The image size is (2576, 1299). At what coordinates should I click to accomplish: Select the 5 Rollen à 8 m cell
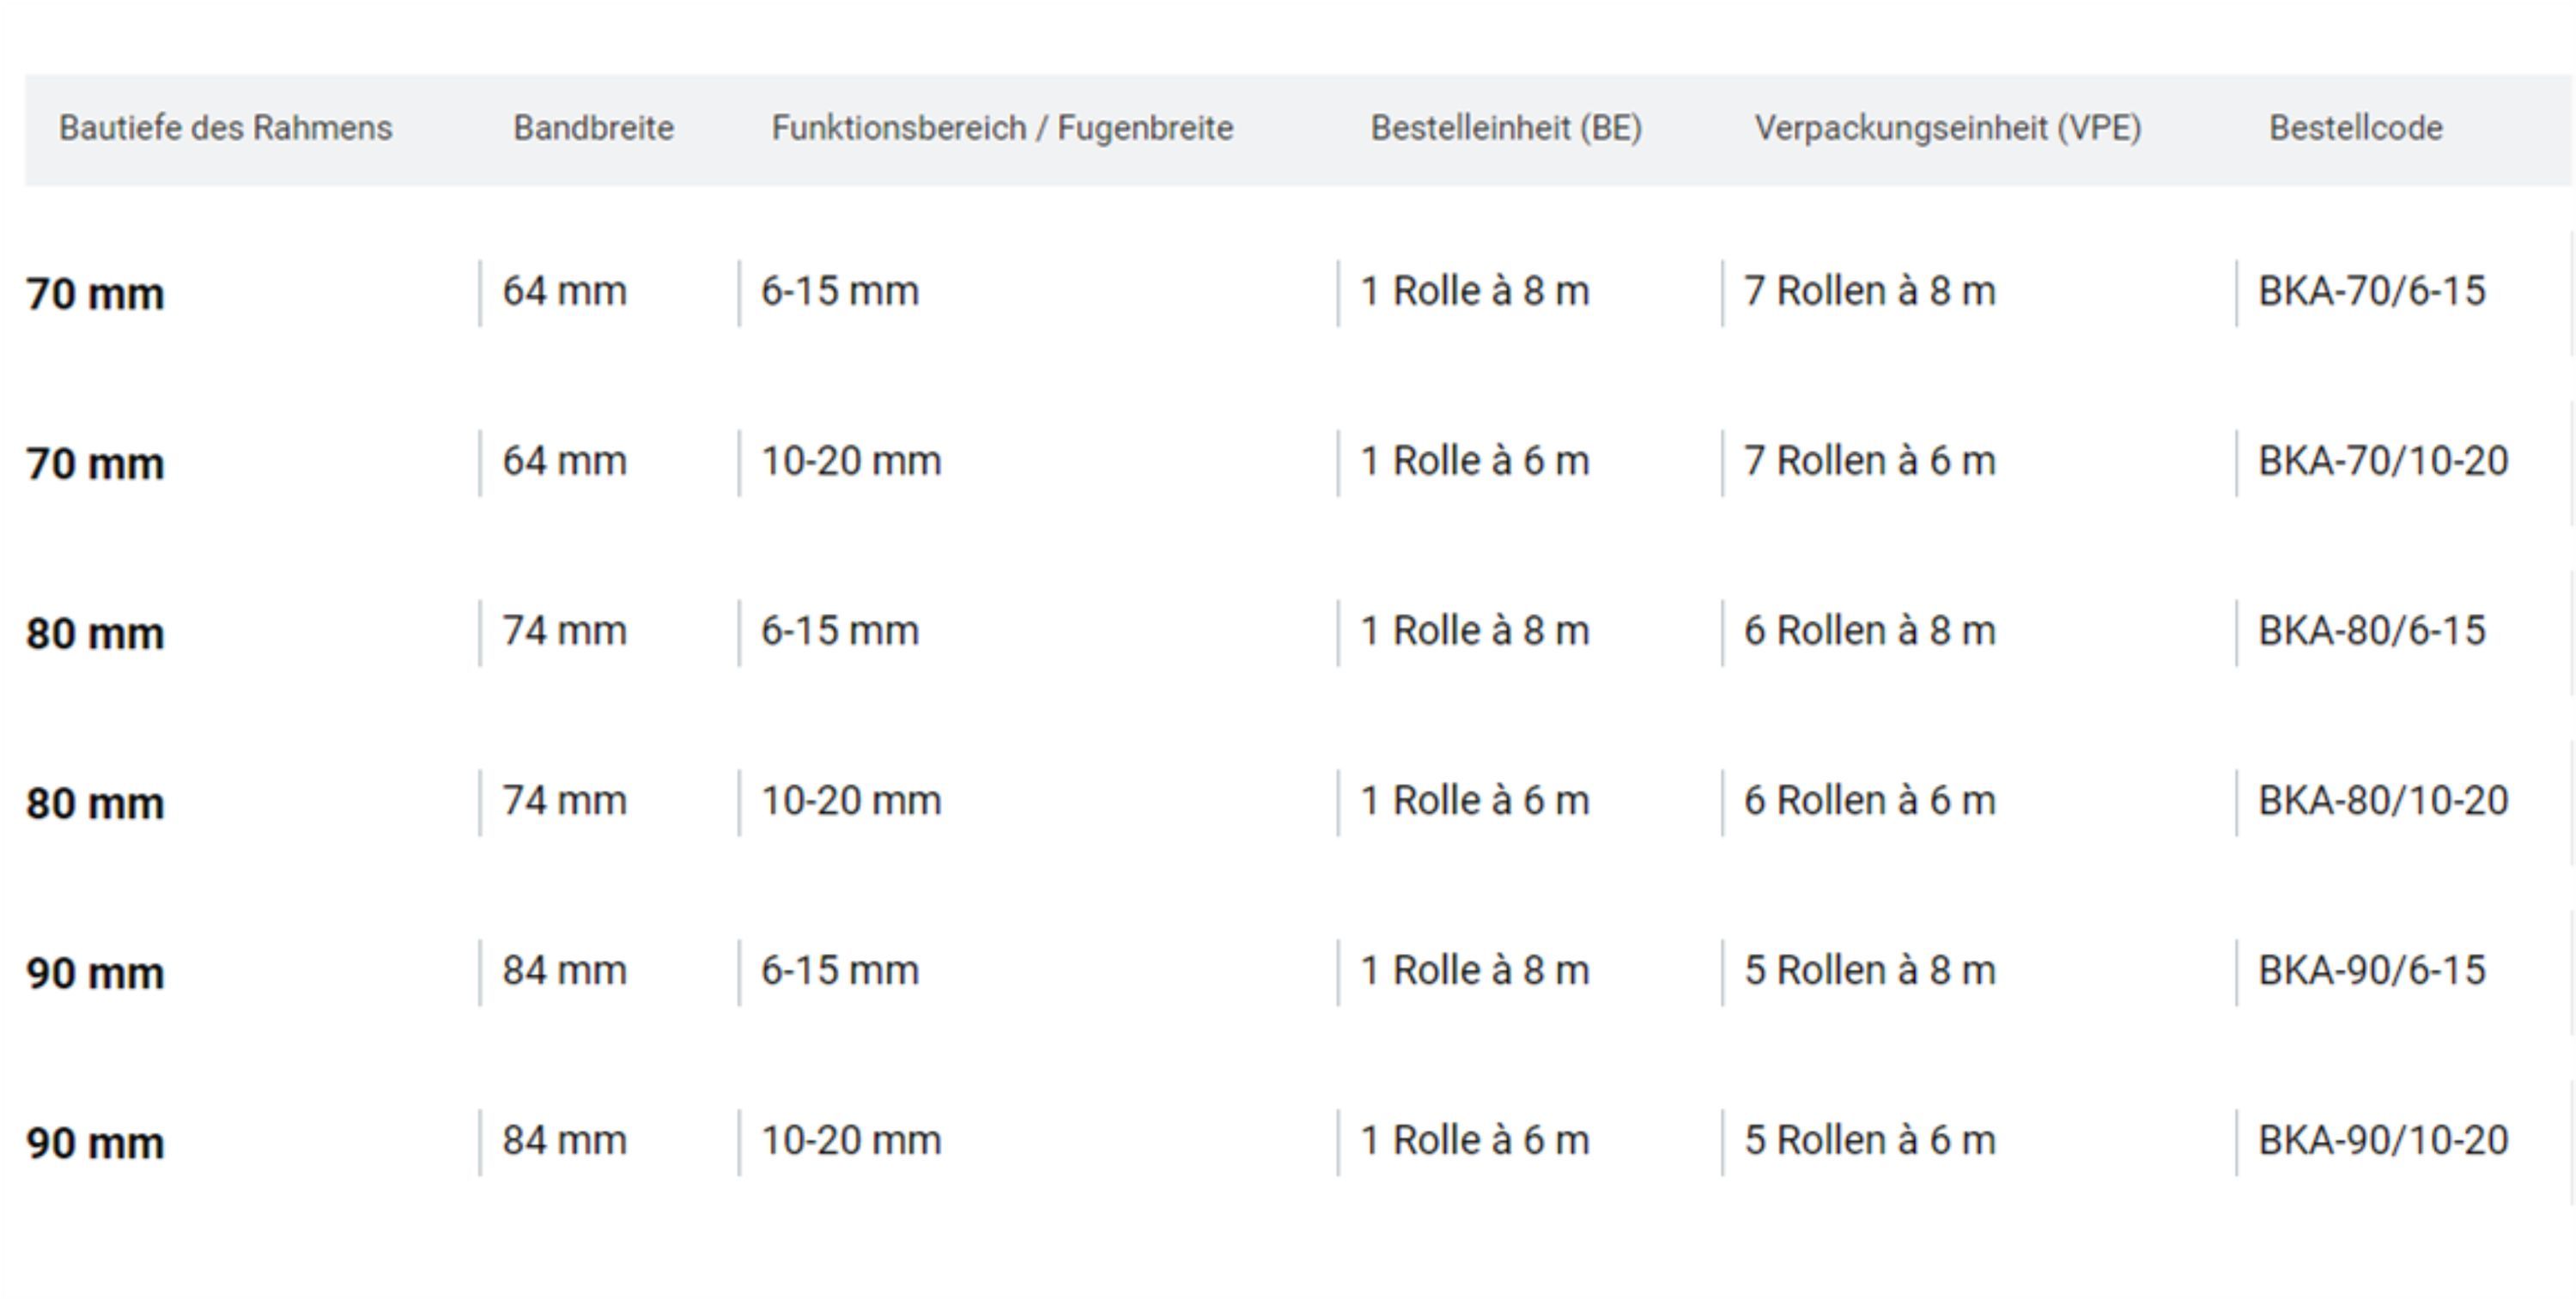(1870, 970)
